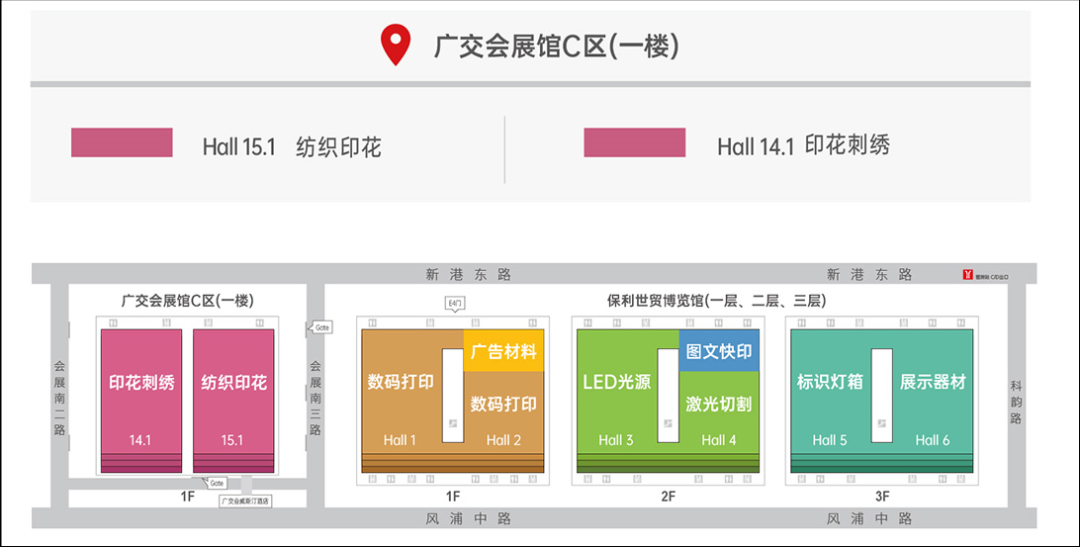This screenshot has height=547, width=1080.
Task: Click the 风浦中路 label below Hall 1 and Hall 2
Action: [468, 518]
